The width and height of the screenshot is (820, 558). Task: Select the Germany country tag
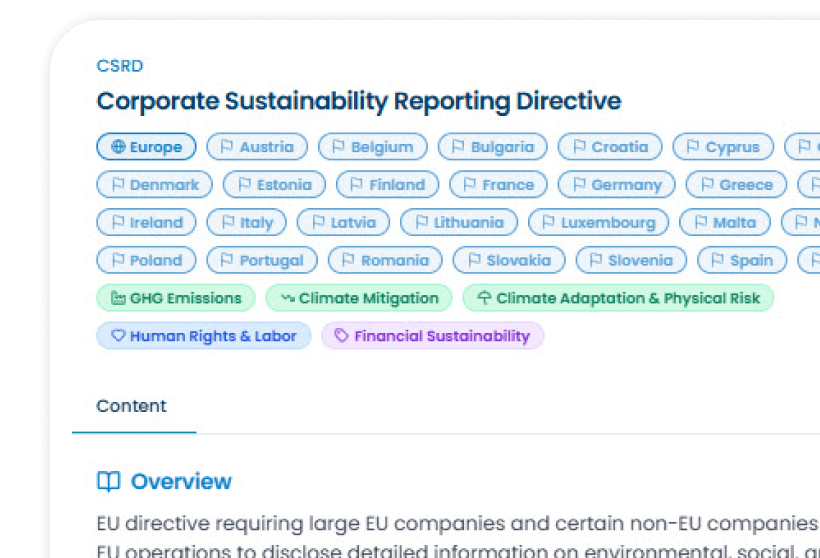(617, 185)
